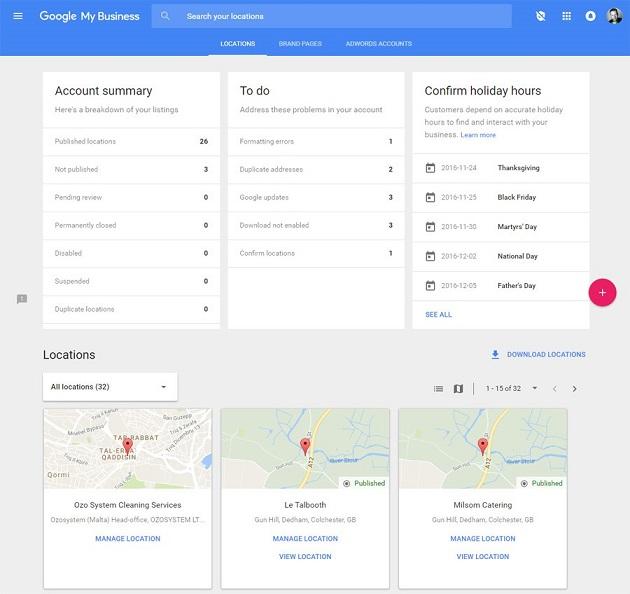
Task: Open Duplicate addresses to-do
Action: 316,169
